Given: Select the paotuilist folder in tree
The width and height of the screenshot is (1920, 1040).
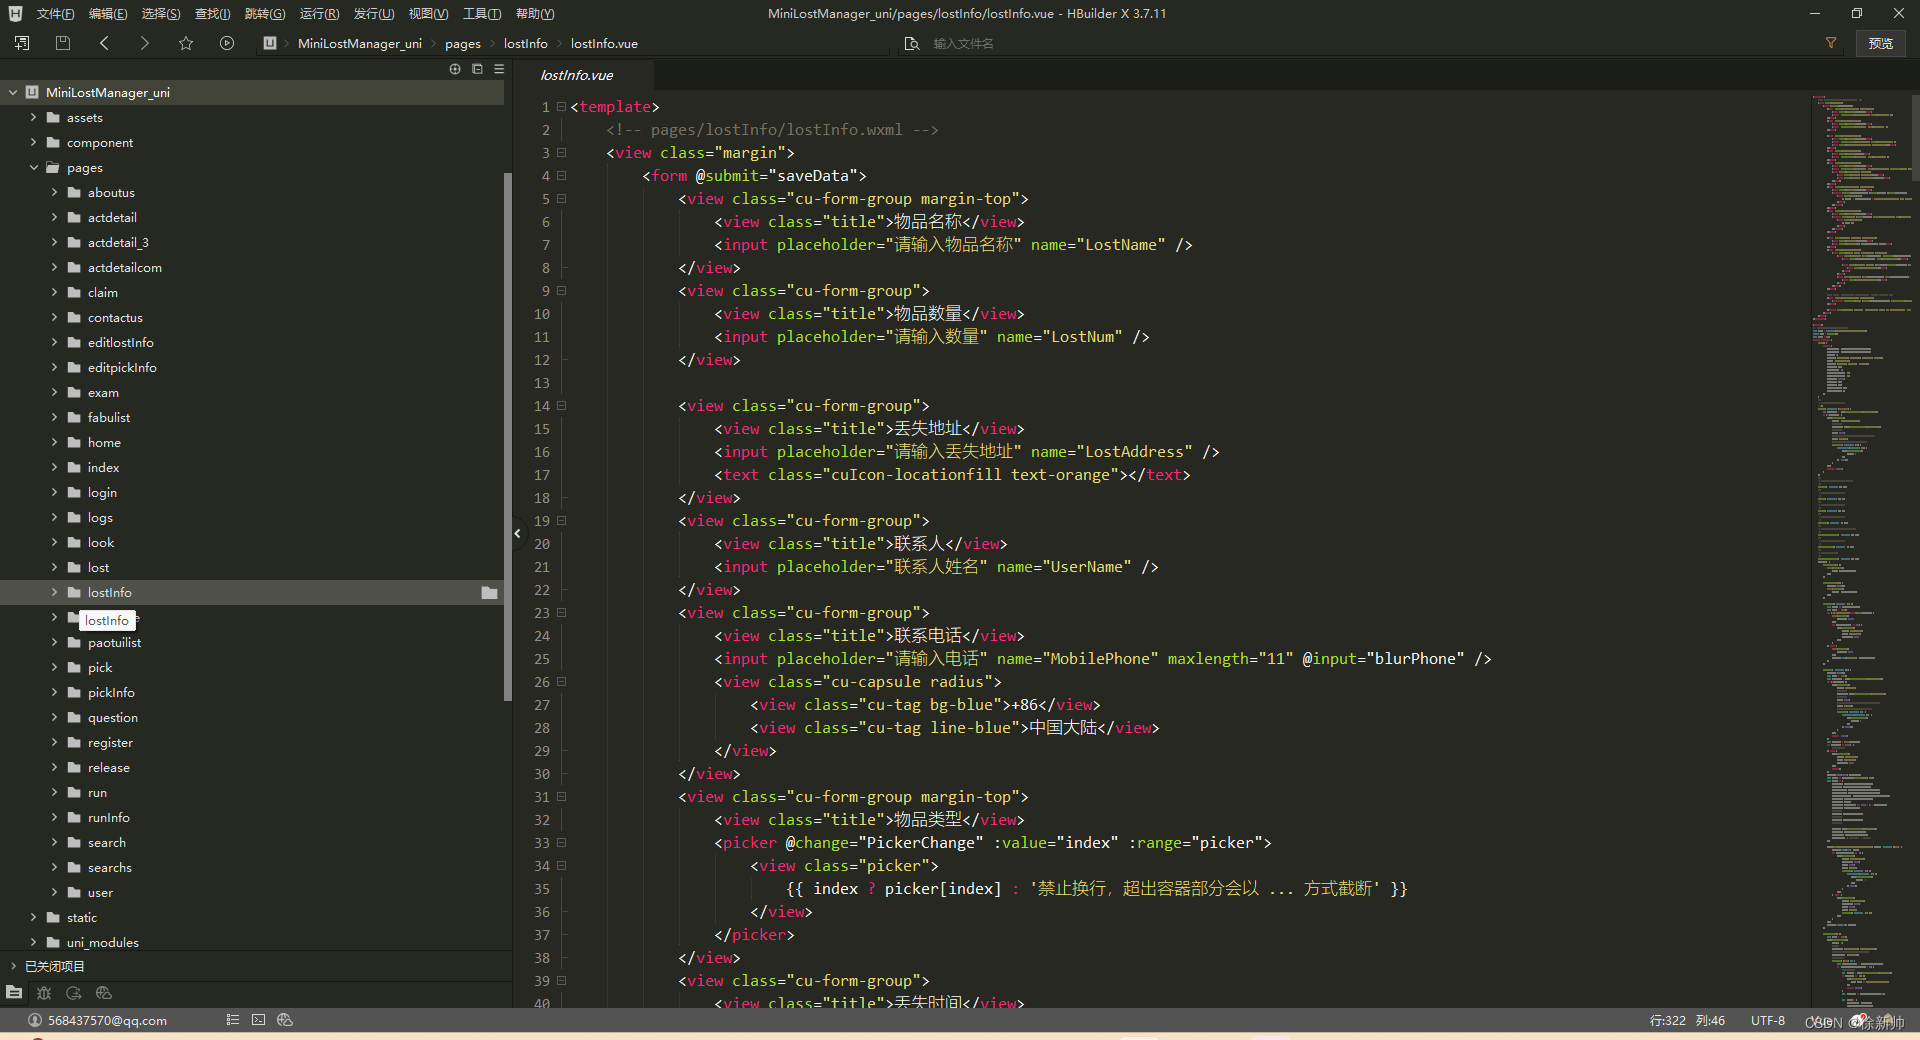Looking at the screenshot, I should point(114,642).
